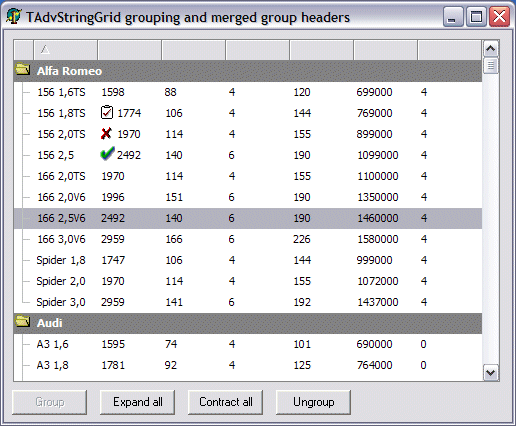Click the red cross icon beside 1970
Screen dimensions: 516x426
coord(106,134)
